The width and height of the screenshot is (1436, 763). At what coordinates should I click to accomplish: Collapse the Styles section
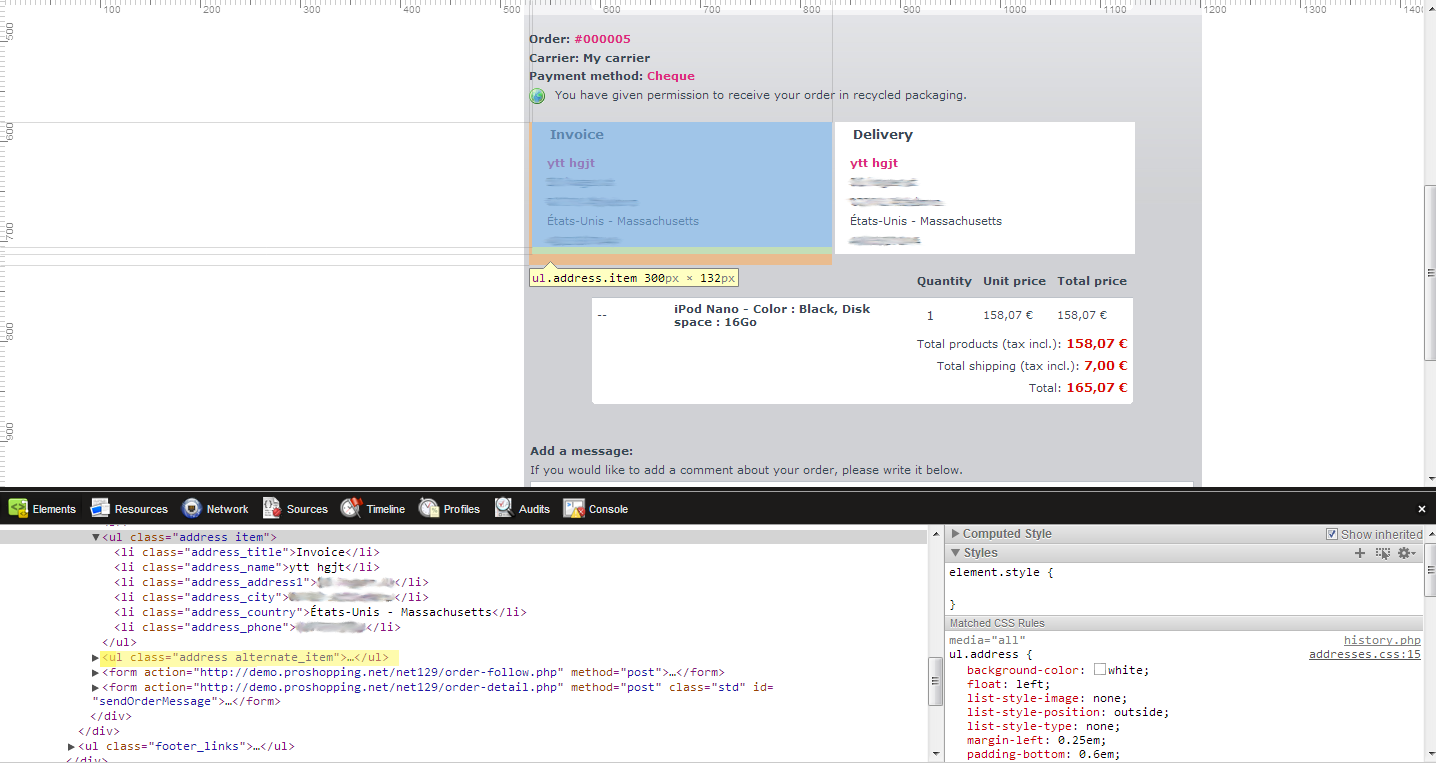tap(956, 553)
